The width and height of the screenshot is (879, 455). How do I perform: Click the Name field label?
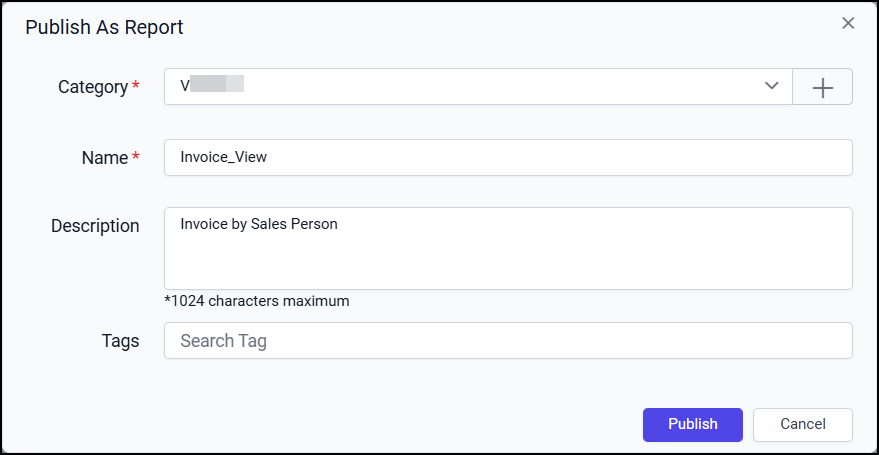tap(104, 157)
